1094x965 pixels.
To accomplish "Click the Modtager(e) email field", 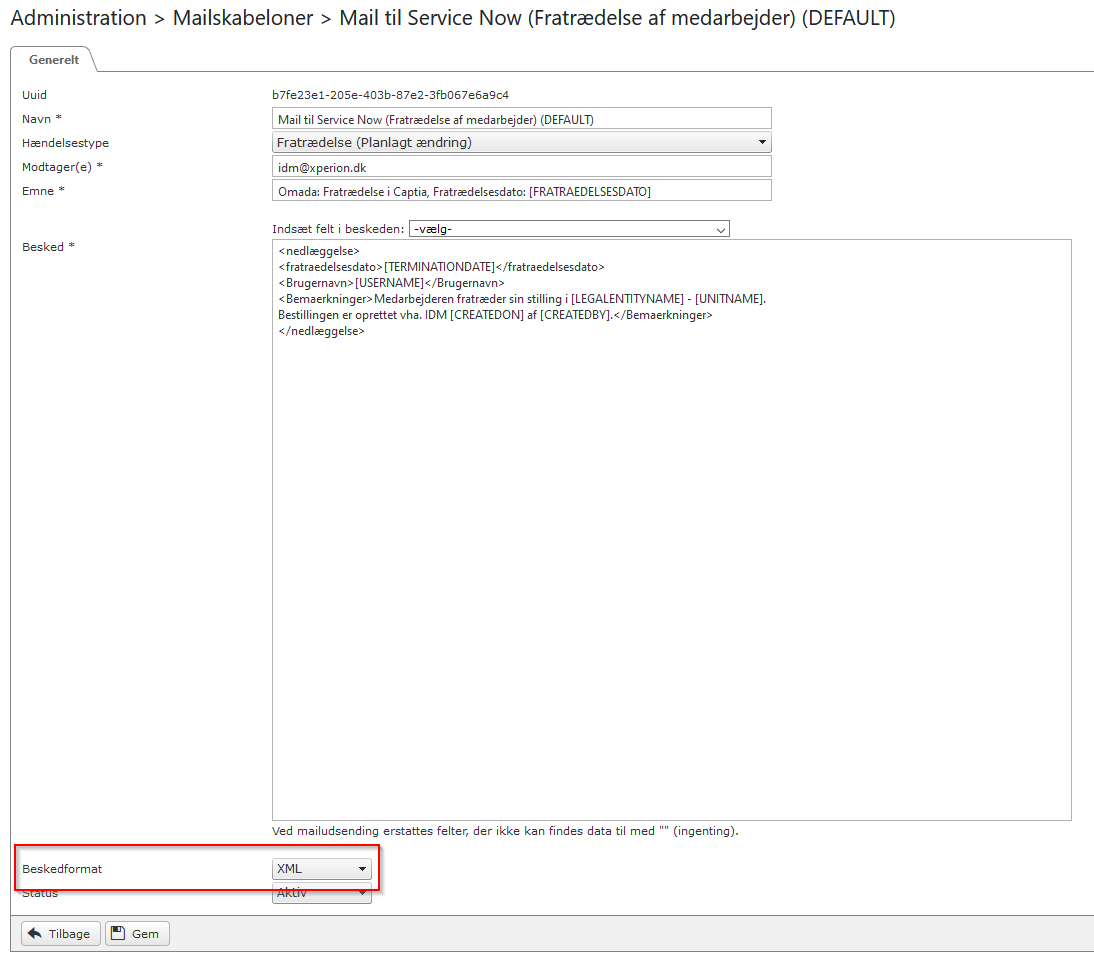I will click(x=521, y=167).
